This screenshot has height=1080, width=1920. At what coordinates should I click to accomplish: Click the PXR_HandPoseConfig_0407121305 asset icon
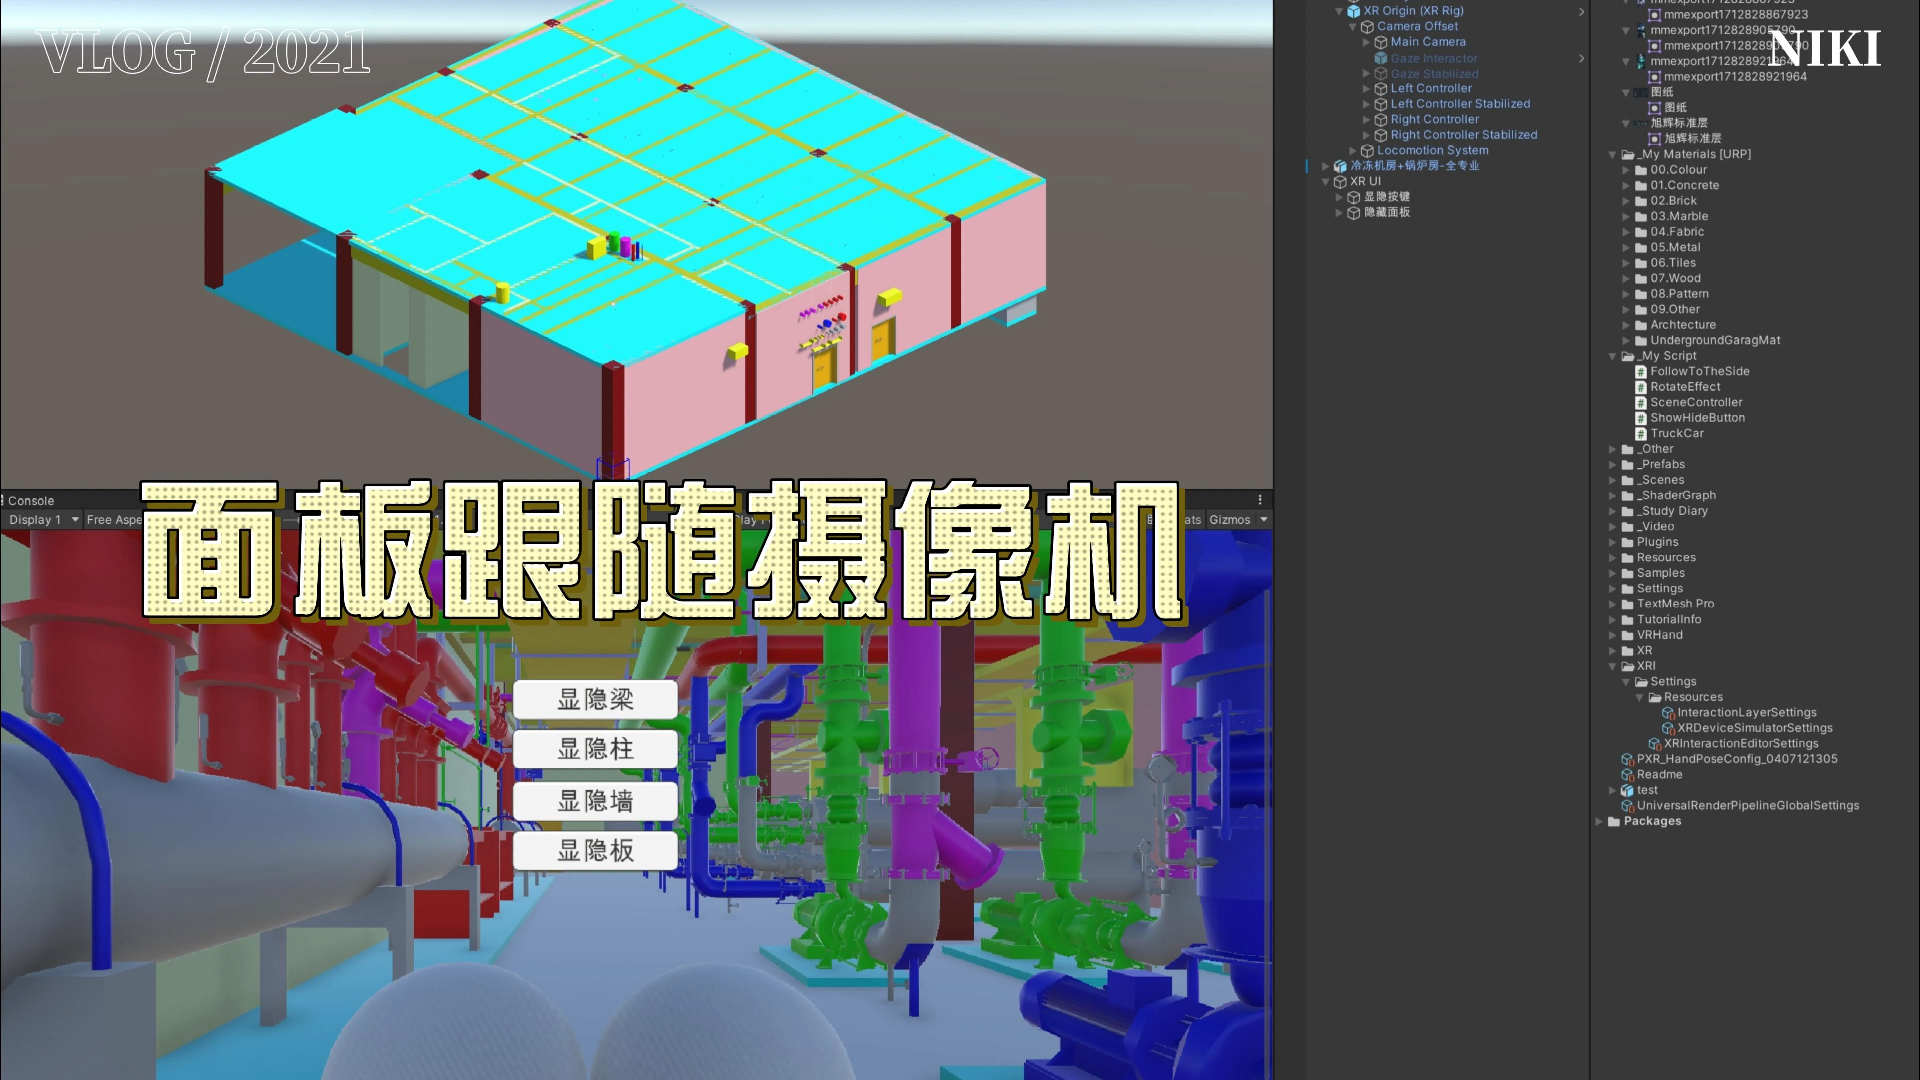[1628, 760]
